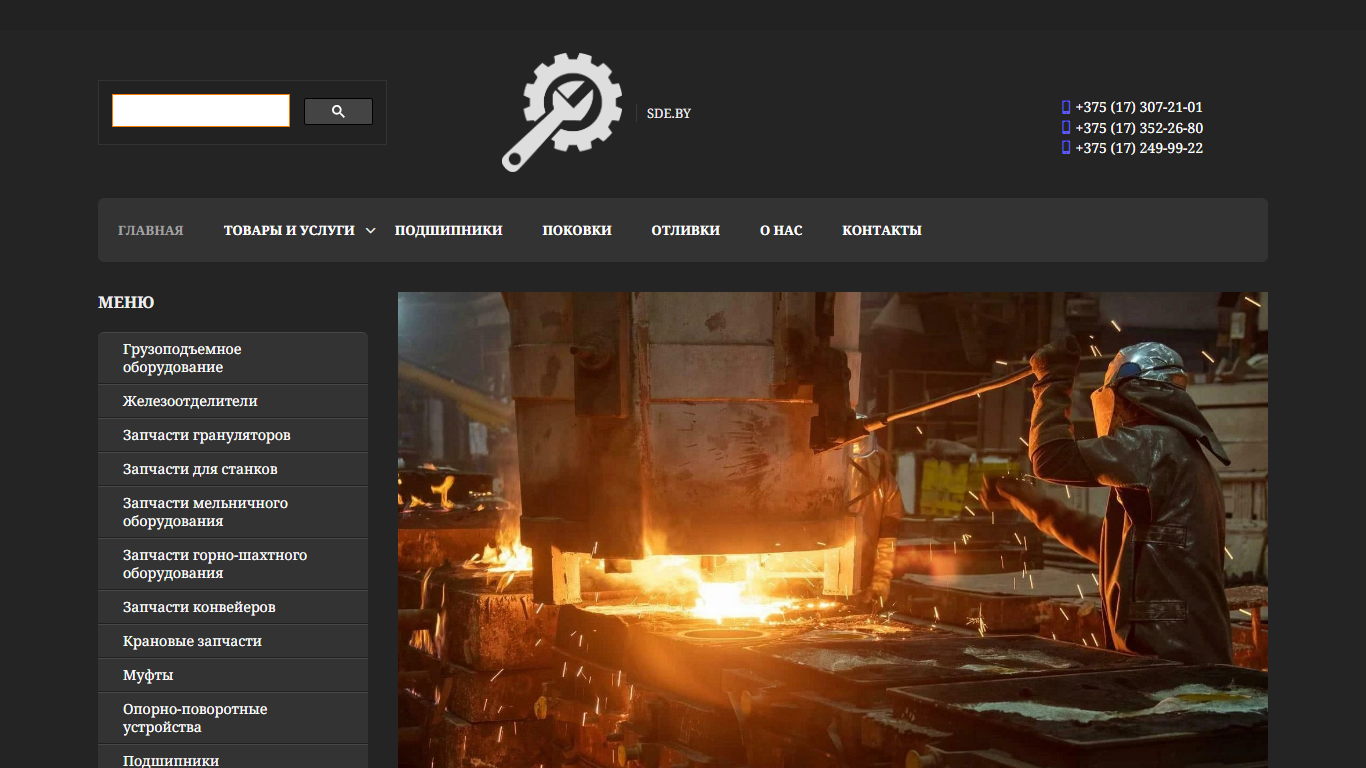Open Грузоподъемное оборудование in sidebar menu
Screen dimensions: 1366x768
233,358
